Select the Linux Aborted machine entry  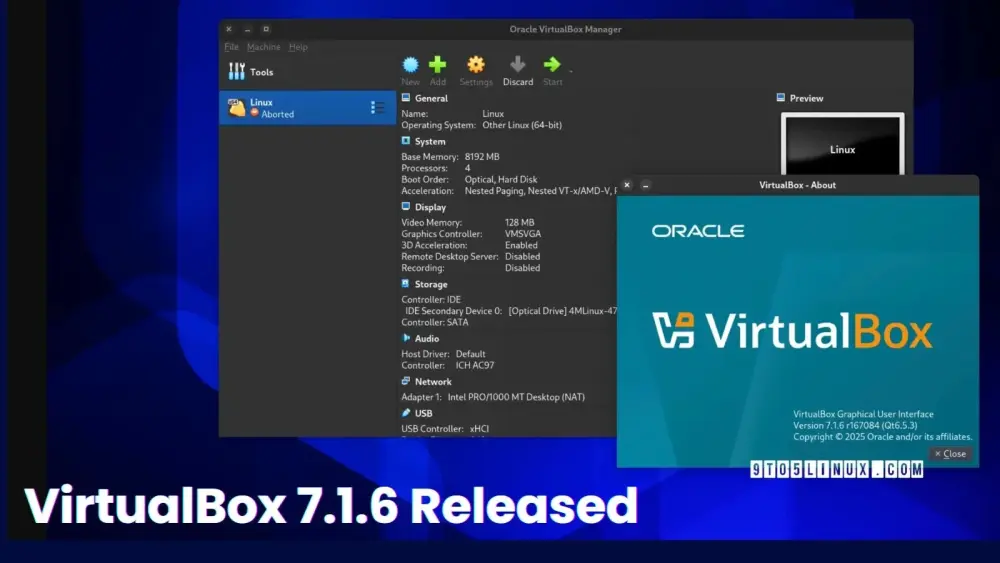pyautogui.click(x=307, y=108)
